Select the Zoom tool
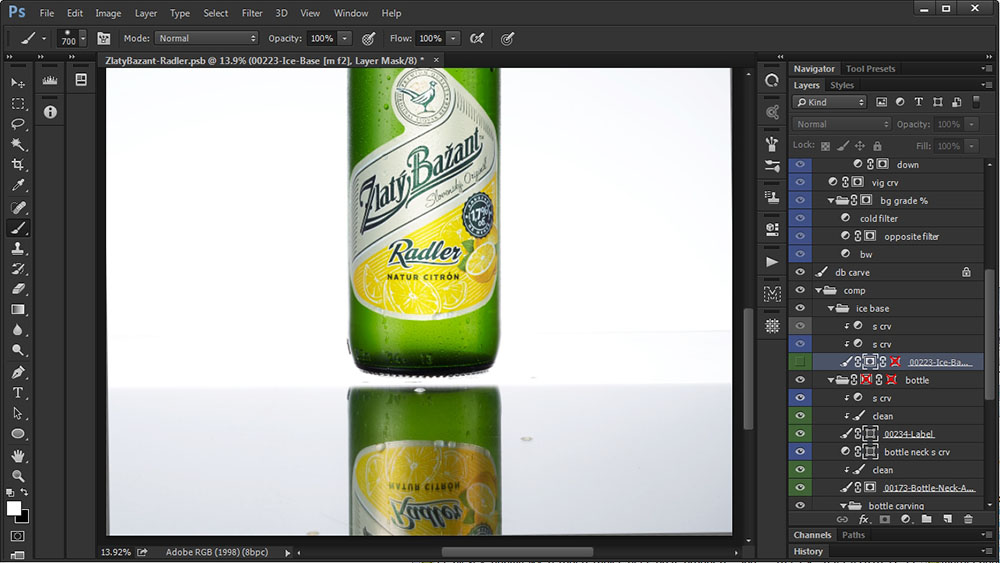This screenshot has height=563, width=1000. click(x=18, y=476)
